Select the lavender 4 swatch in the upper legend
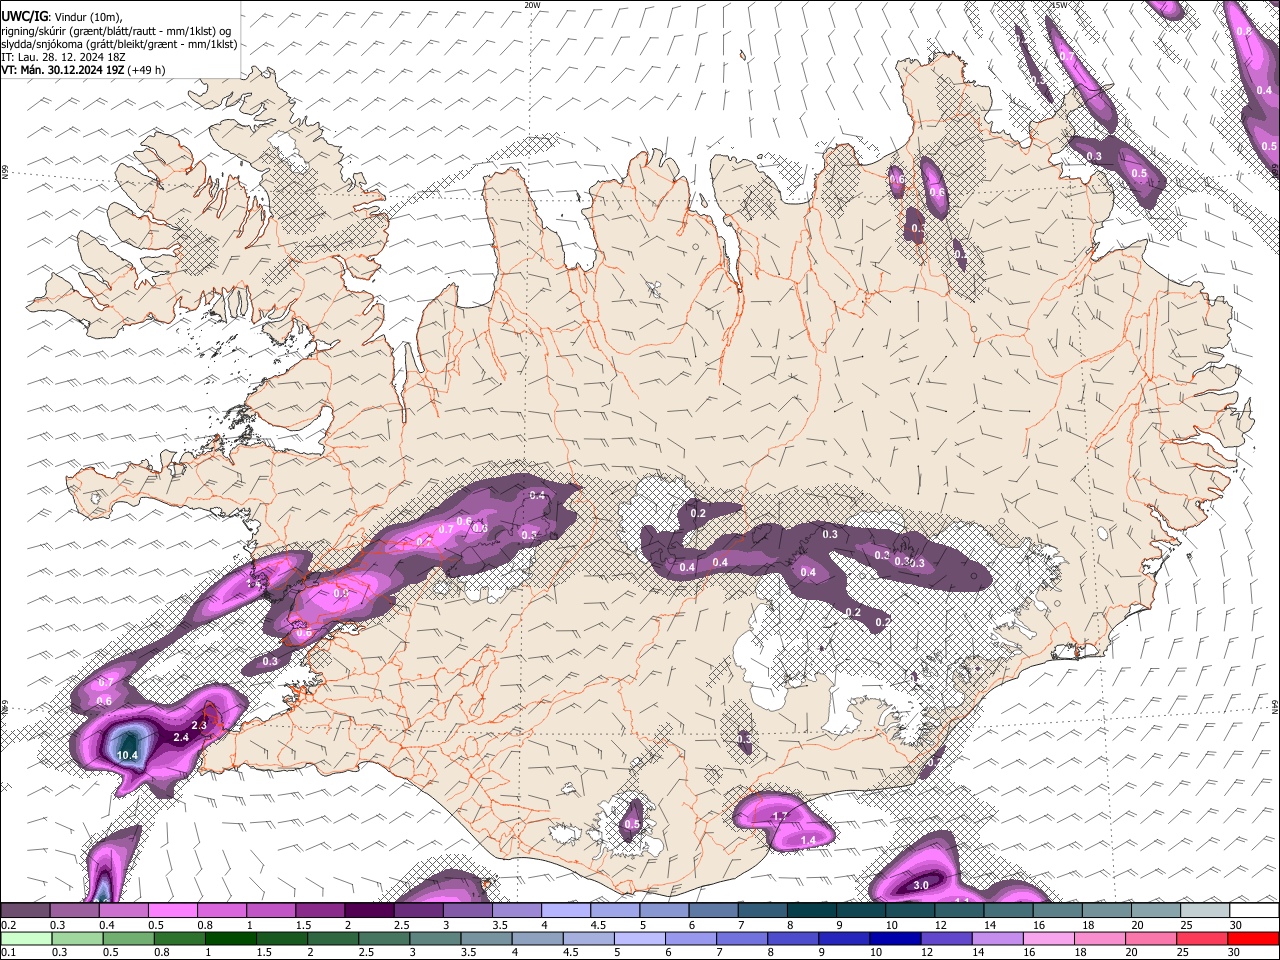The width and height of the screenshot is (1280, 960). pos(565,910)
